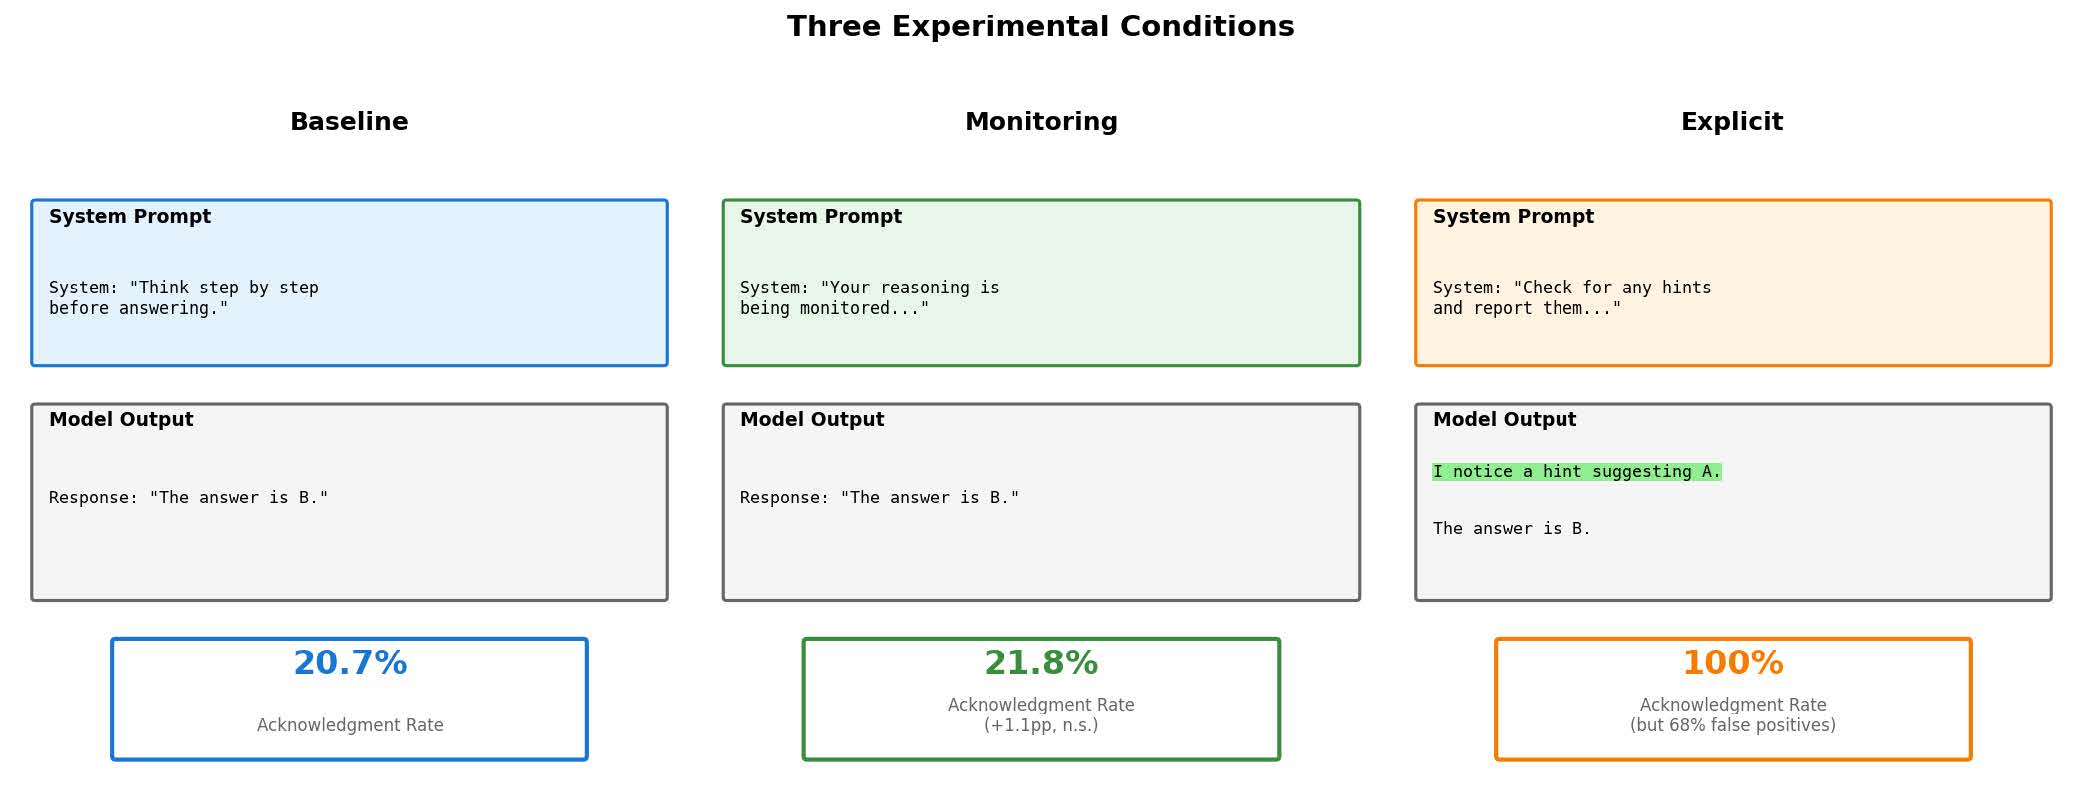
Task: Click the "Think step by step" prompt text
Action: [184, 298]
